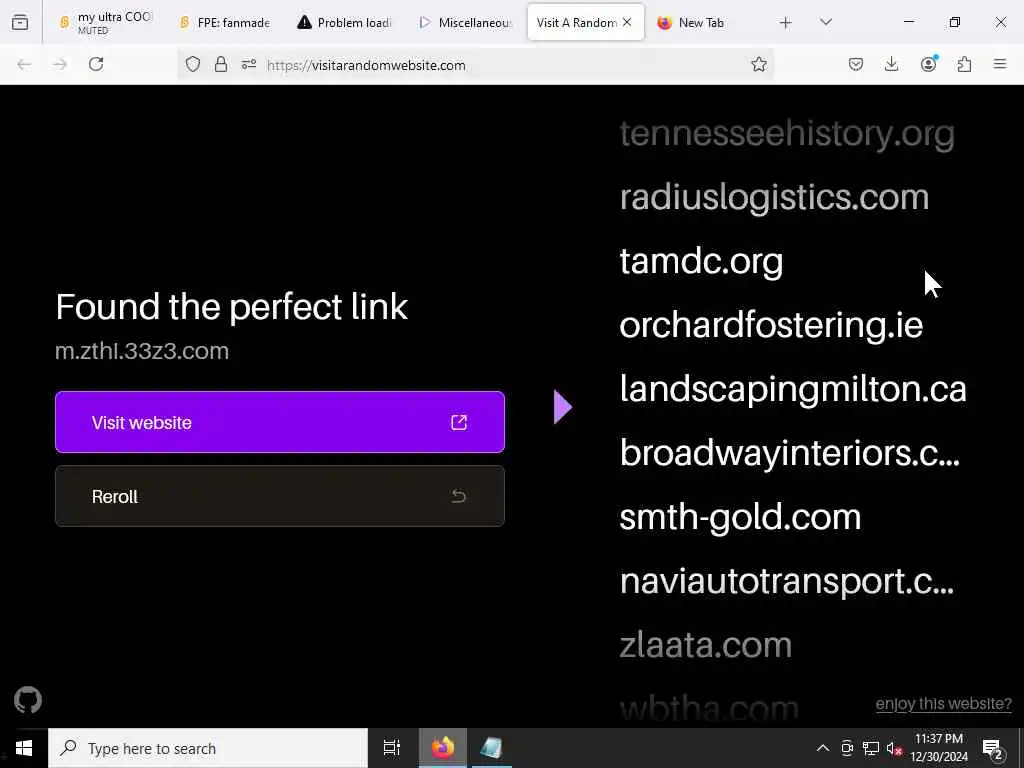This screenshot has height=768, width=1024.
Task: Open the Firefox hamburger application menu
Action: 1000,64
